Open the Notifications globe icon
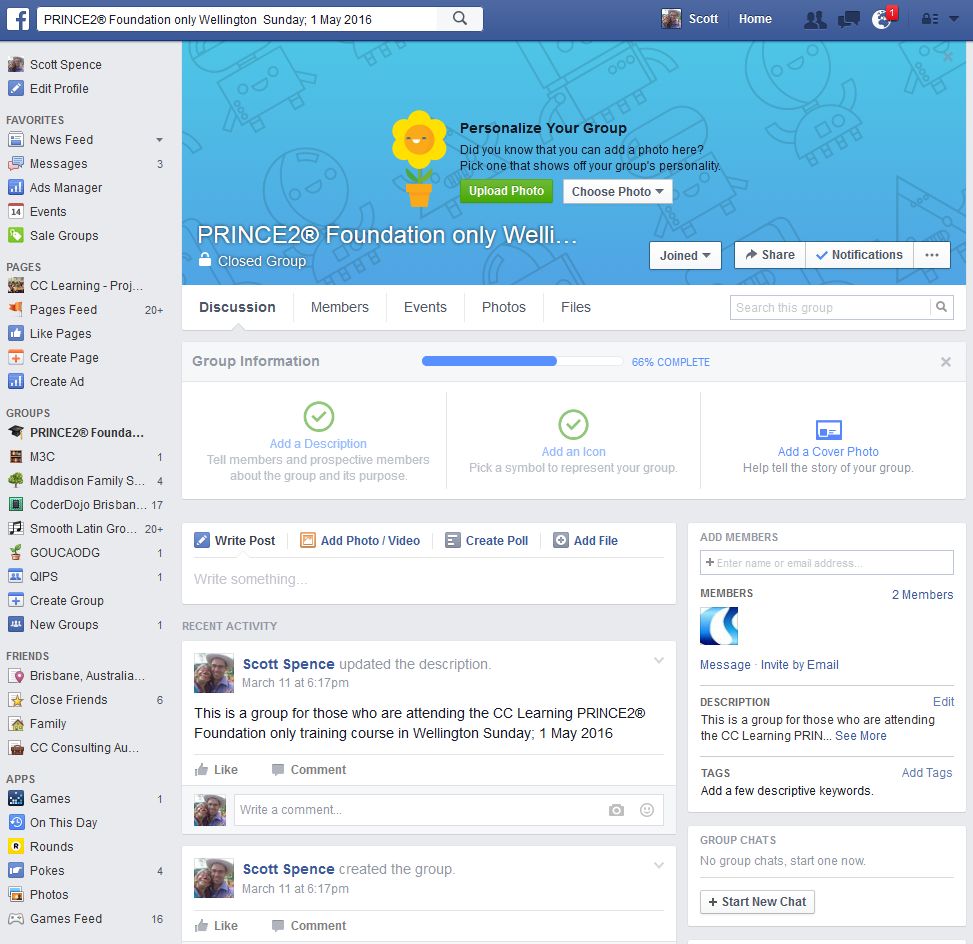Image resolution: width=973 pixels, height=944 pixels. pyautogui.click(x=882, y=19)
